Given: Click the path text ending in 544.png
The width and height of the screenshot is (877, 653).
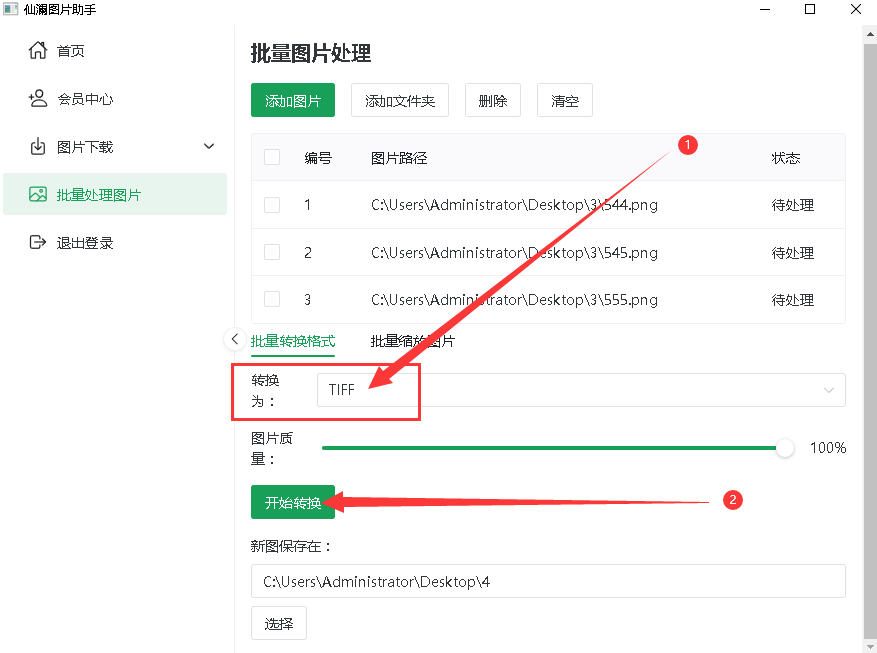Looking at the screenshot, I should 515,205.
